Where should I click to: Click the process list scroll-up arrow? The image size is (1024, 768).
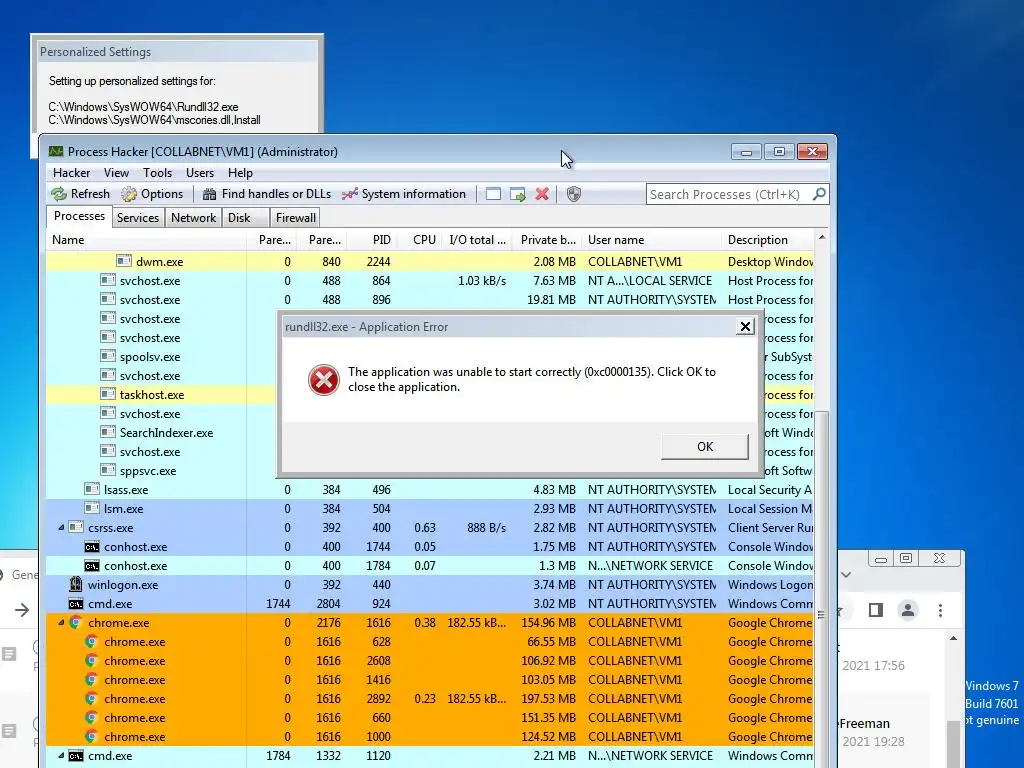pos(822,238)
